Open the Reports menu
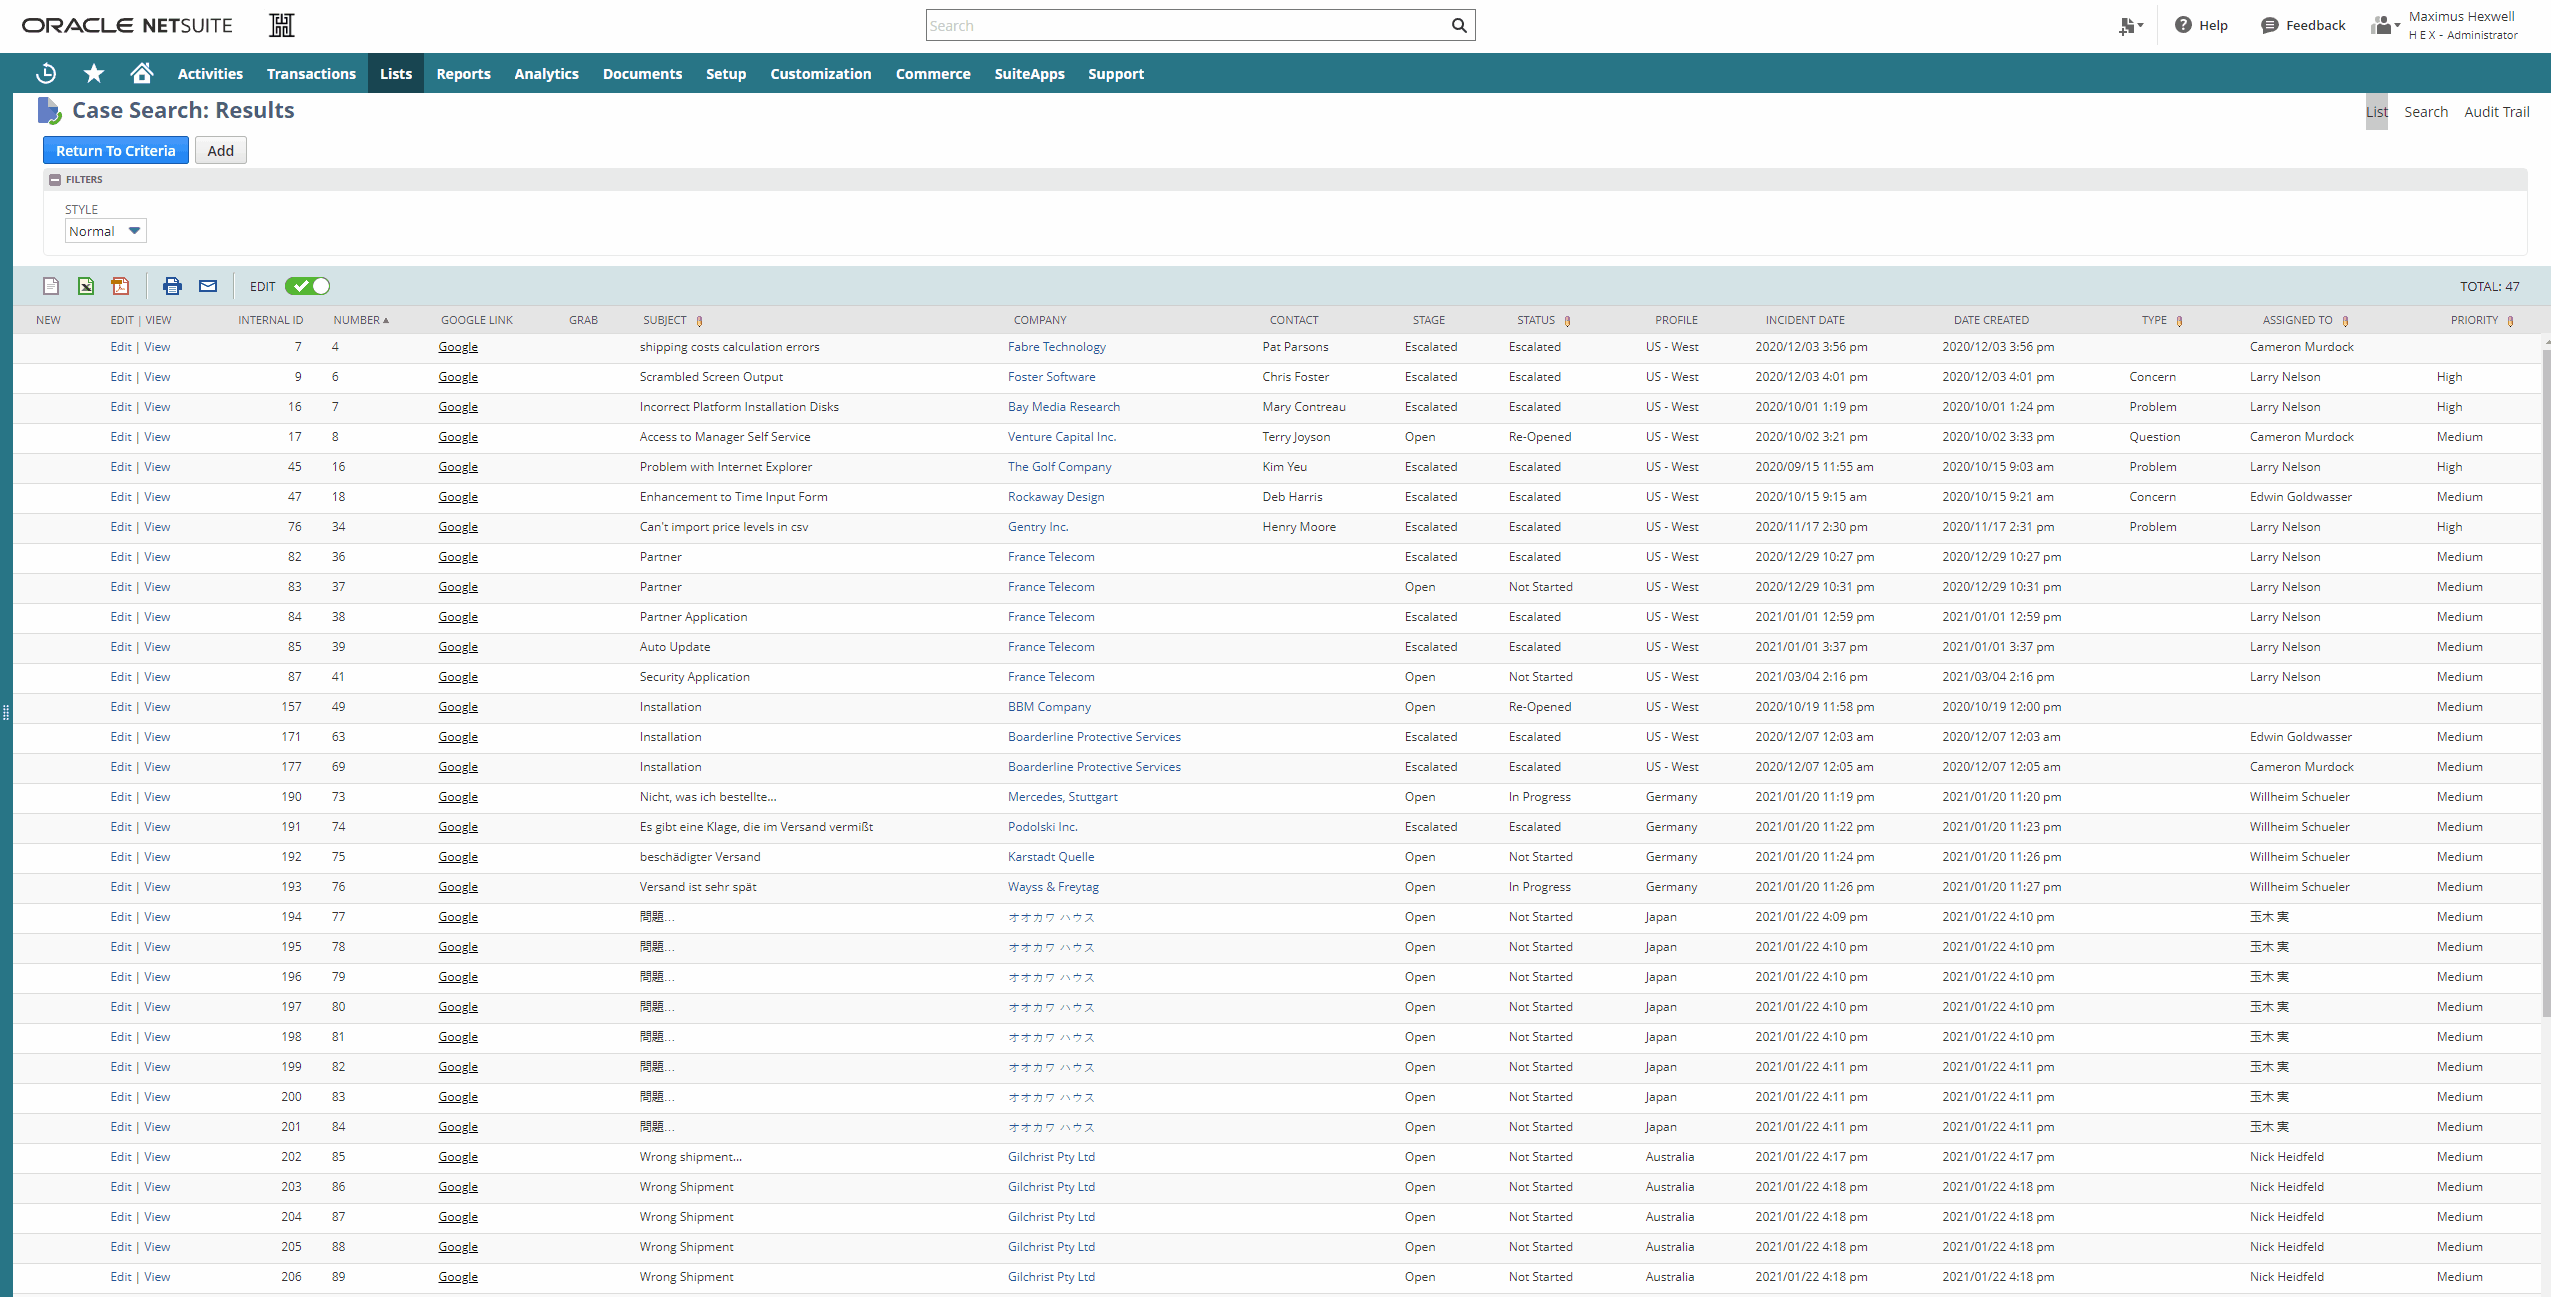The image size is (2551, 1297). 463,73
